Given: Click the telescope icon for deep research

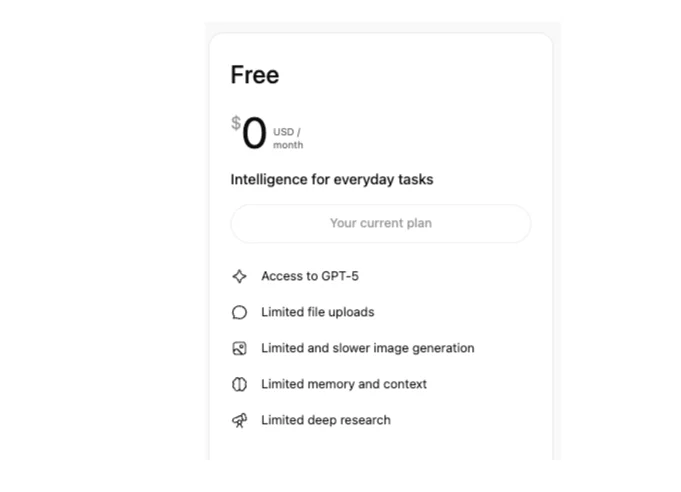Looking at the screenshot, I should 239,420.
